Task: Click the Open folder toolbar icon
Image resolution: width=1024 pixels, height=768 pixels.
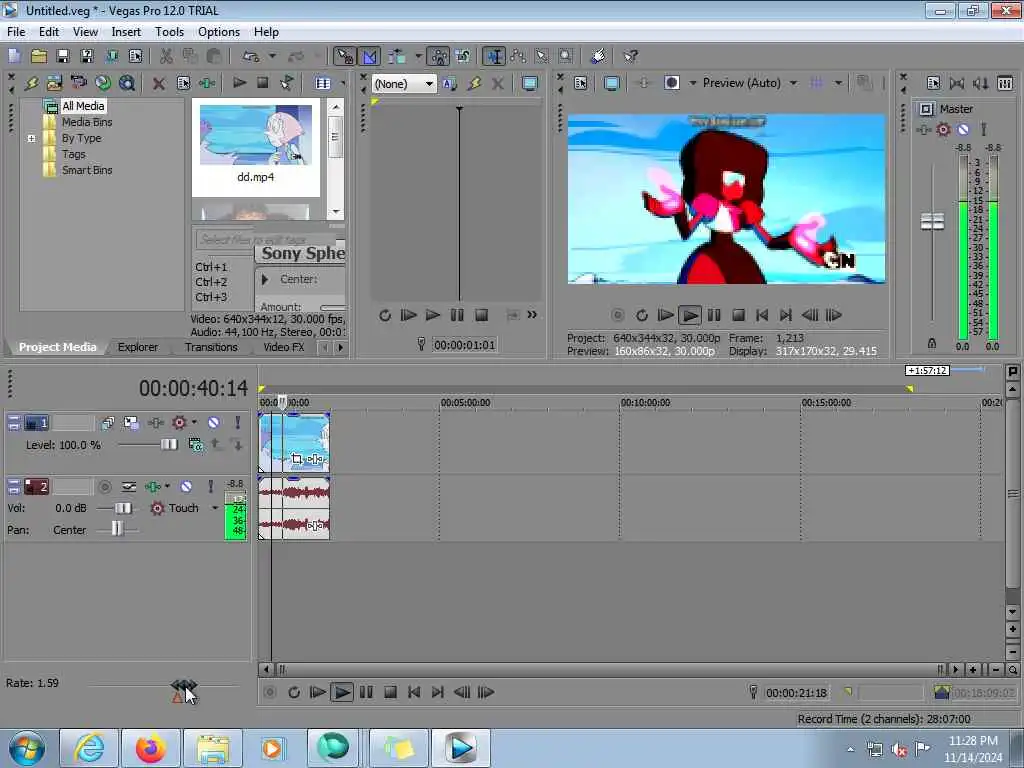Action: pyautogui.click(x=39, y=56)
